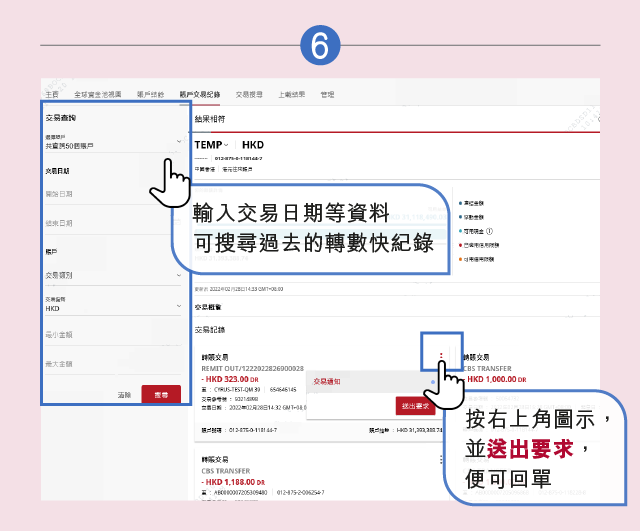
Task: Click the three-dot menu on REMIT OUT transaction
Action: (440, 356)
